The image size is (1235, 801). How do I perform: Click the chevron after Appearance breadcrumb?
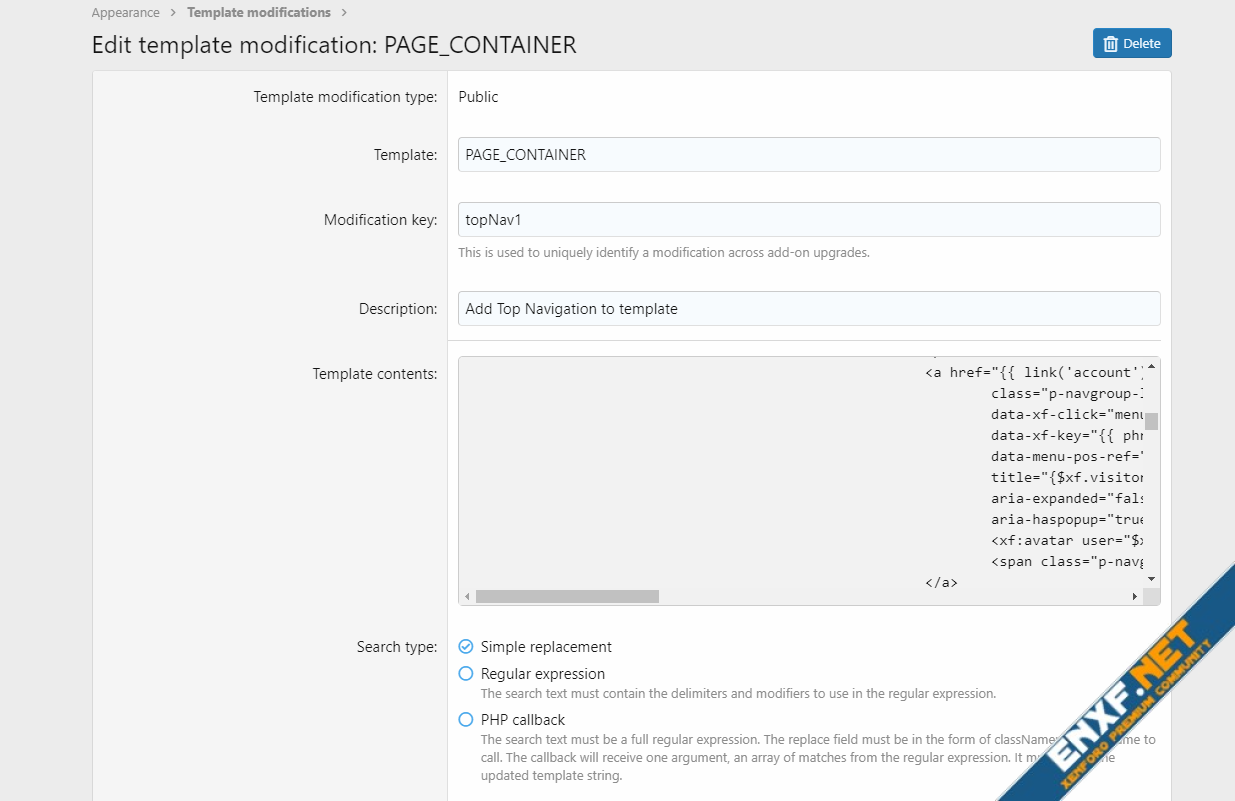point(173,13)
